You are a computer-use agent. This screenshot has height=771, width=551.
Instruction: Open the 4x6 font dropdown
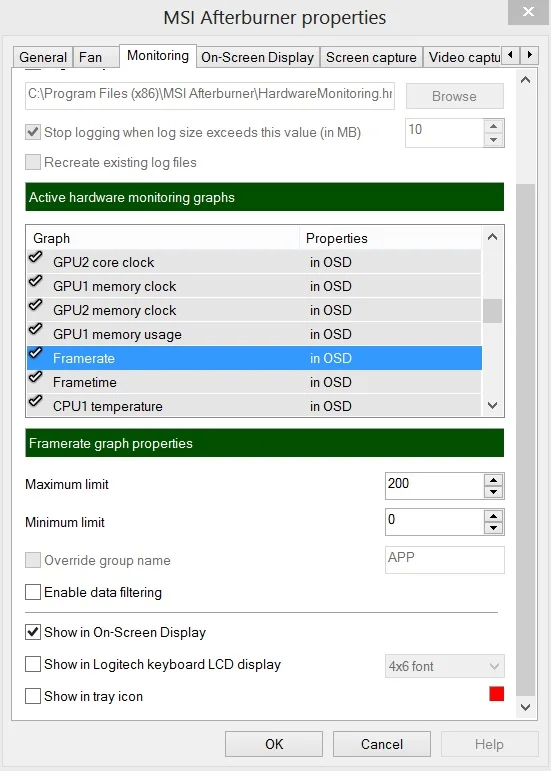[445, 666]
